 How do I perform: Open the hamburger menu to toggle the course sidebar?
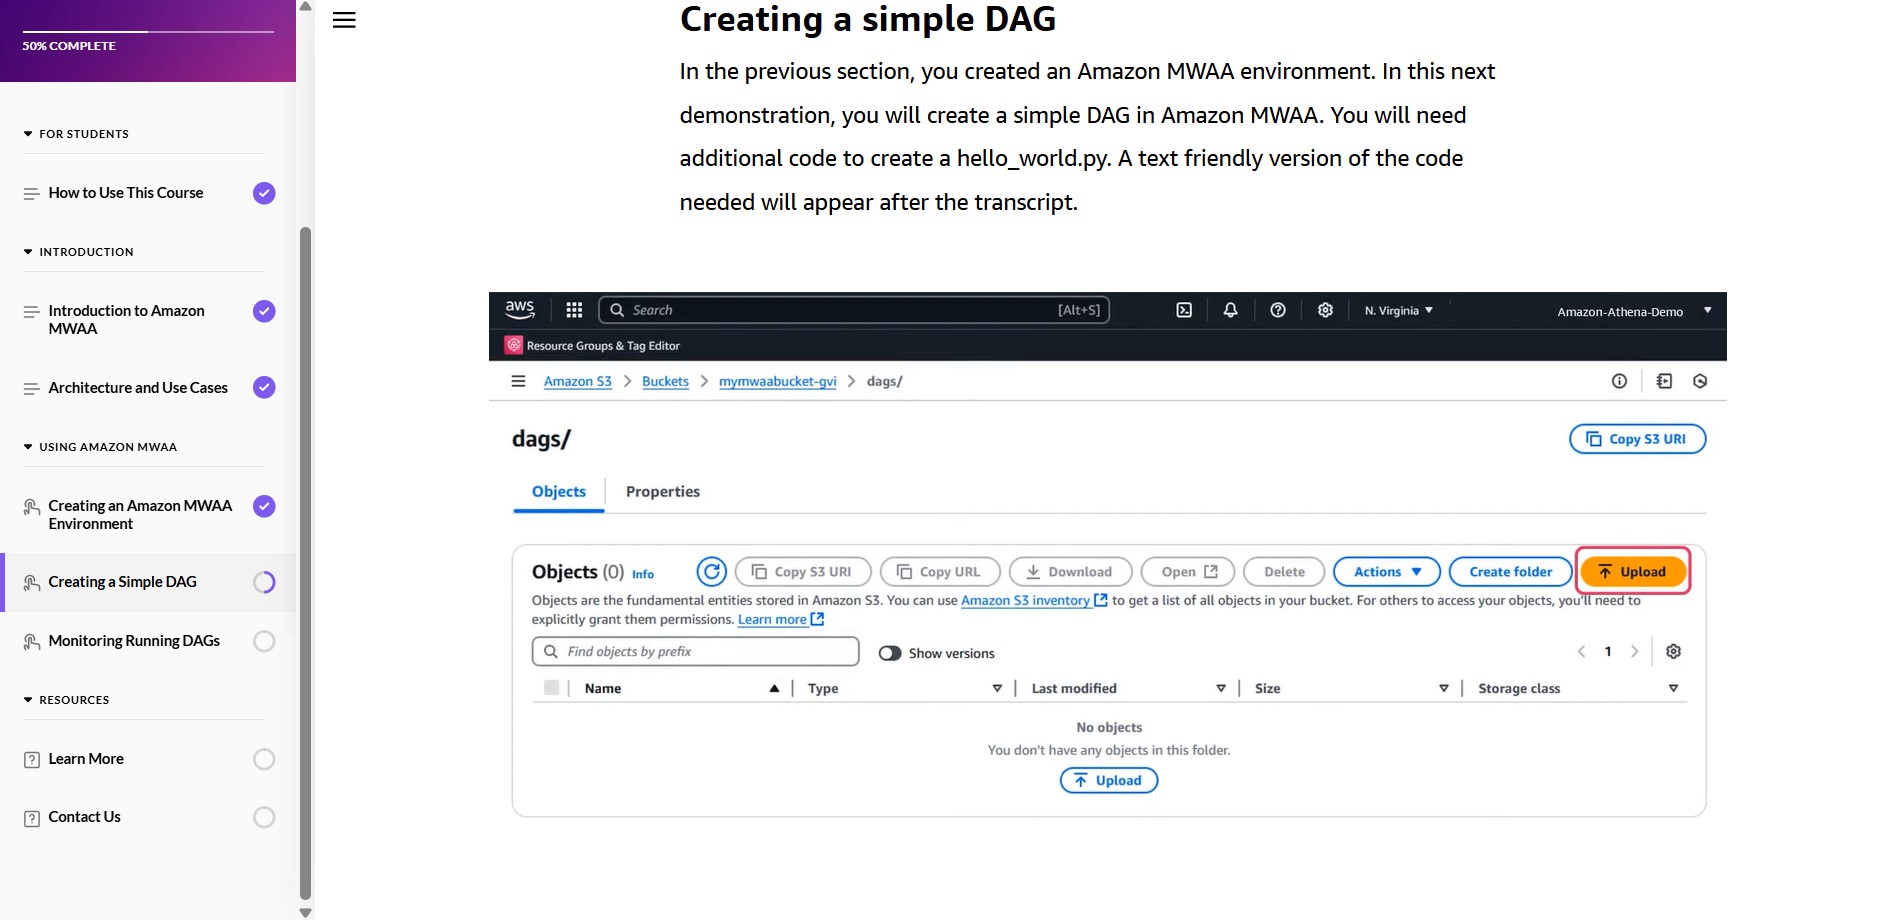point(344,20)
